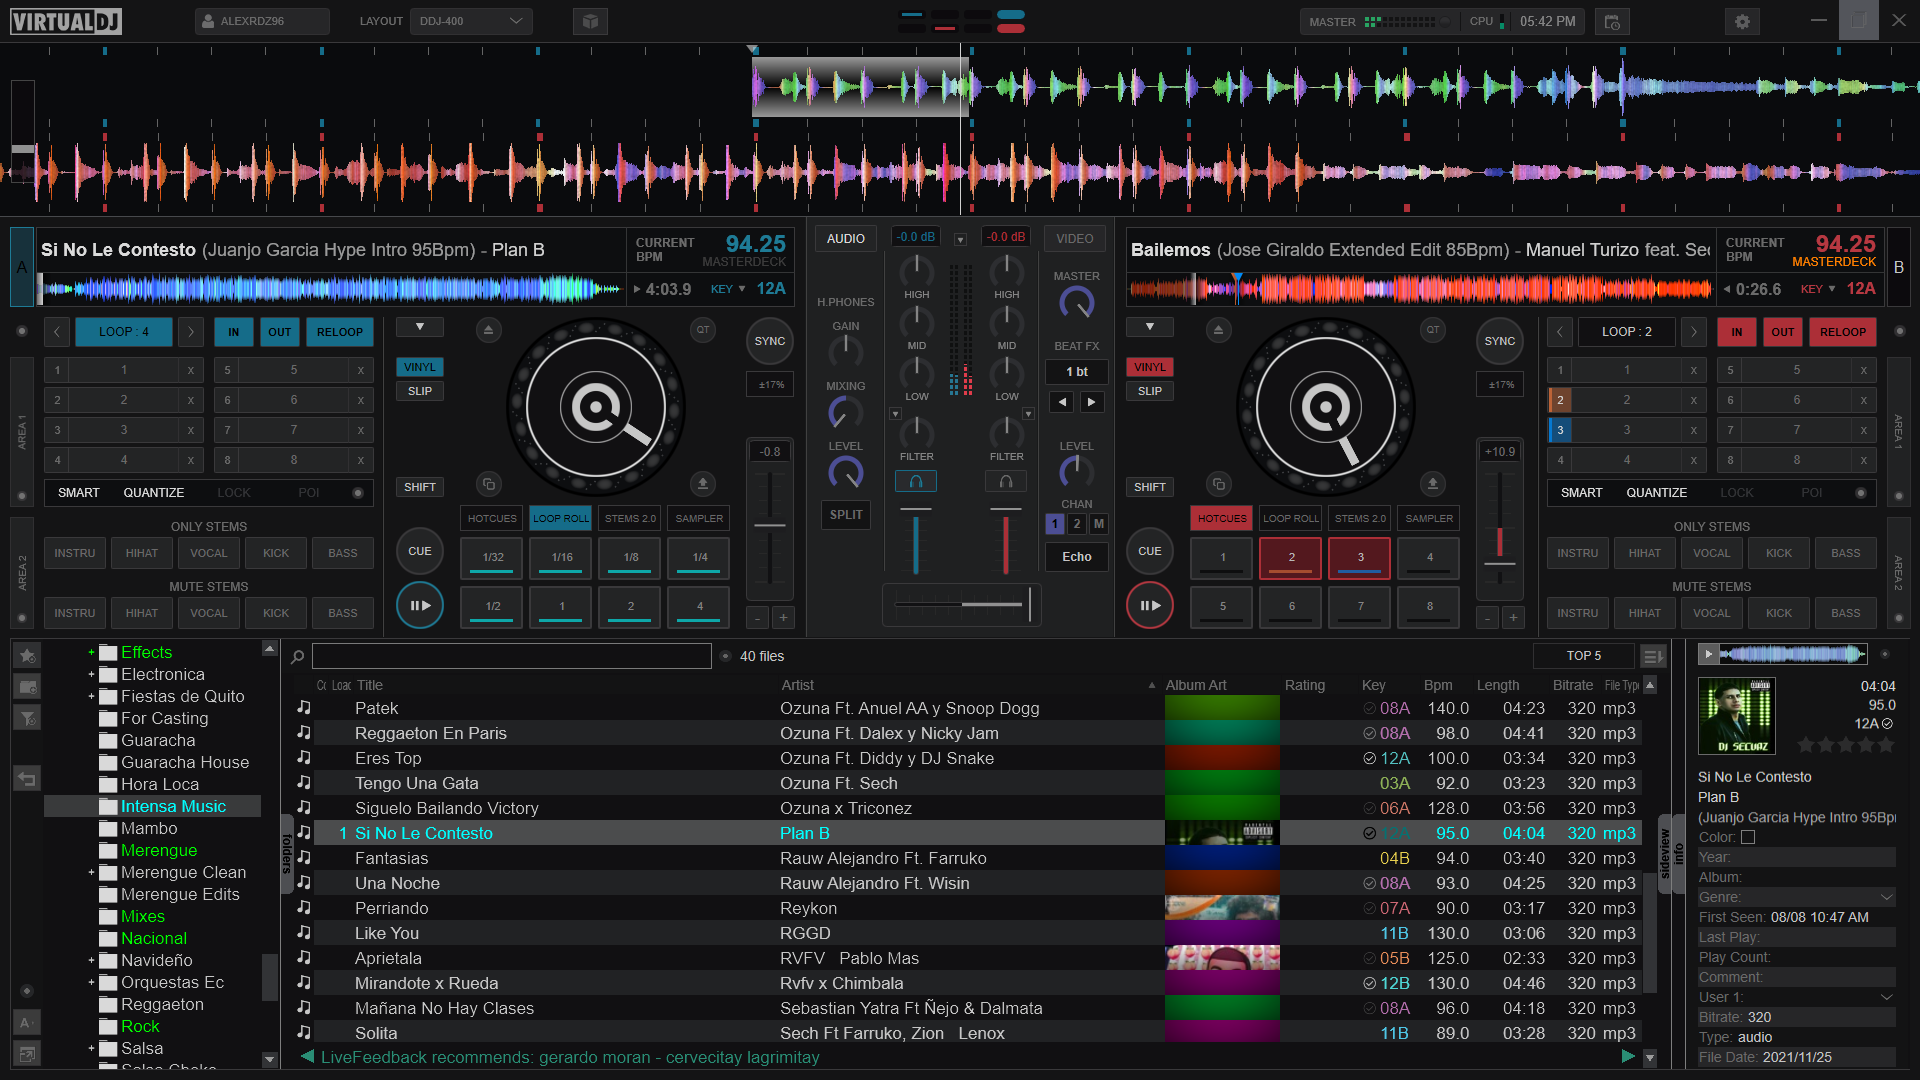The width and height of the screenshot is (1920, 1080).
Task: Click the crossfader slider
Action: click(961, 604)
